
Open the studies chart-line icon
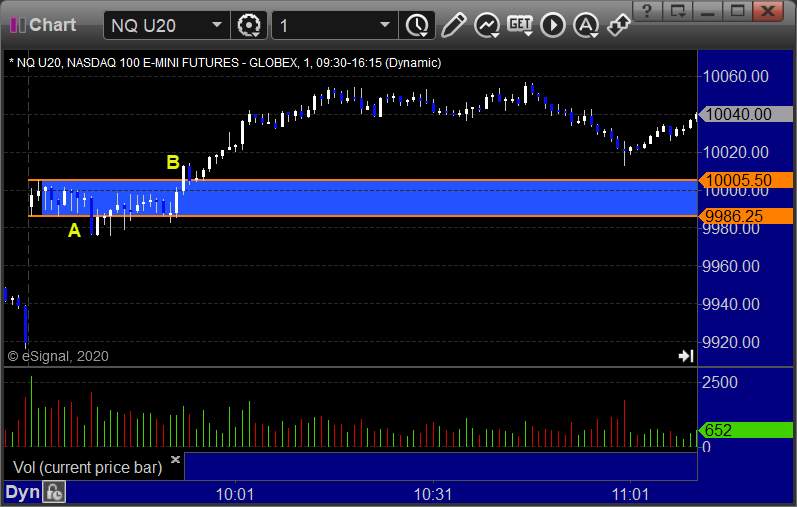(486, 25)
